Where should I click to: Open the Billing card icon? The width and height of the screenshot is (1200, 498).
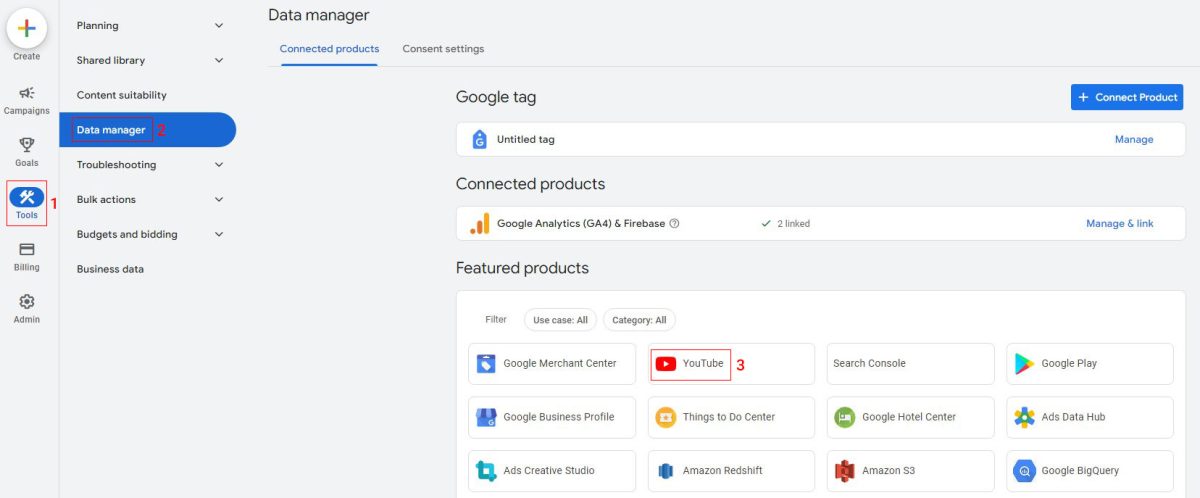pos(27,249)
